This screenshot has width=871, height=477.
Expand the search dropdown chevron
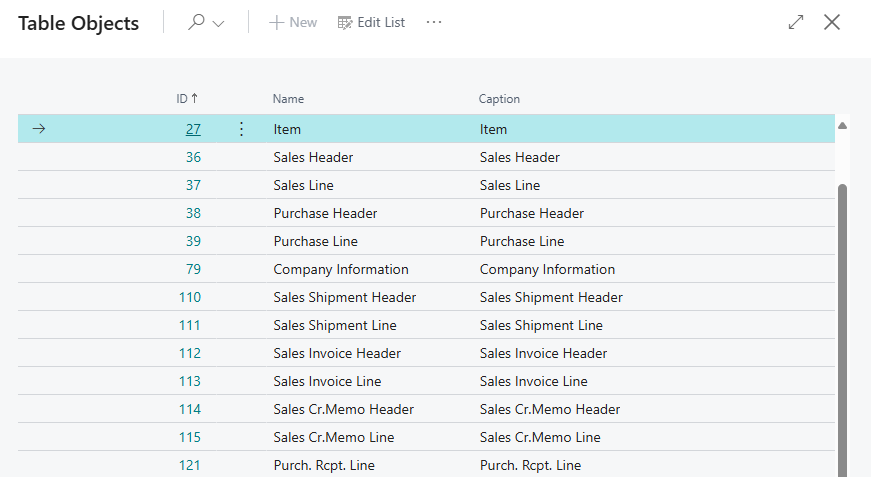point(218,23)
